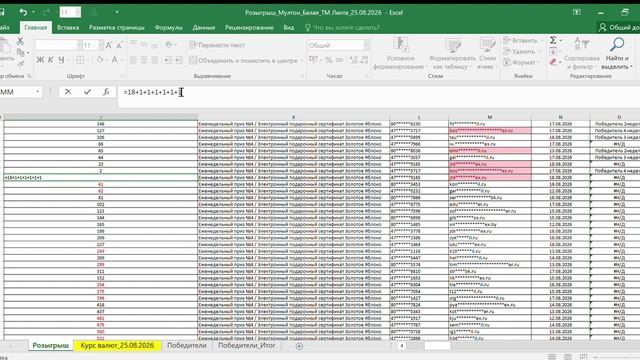Click the Increase Decimal icon
Image resolution: width=640 pixels, height=360 pixels.
[353, 60]
